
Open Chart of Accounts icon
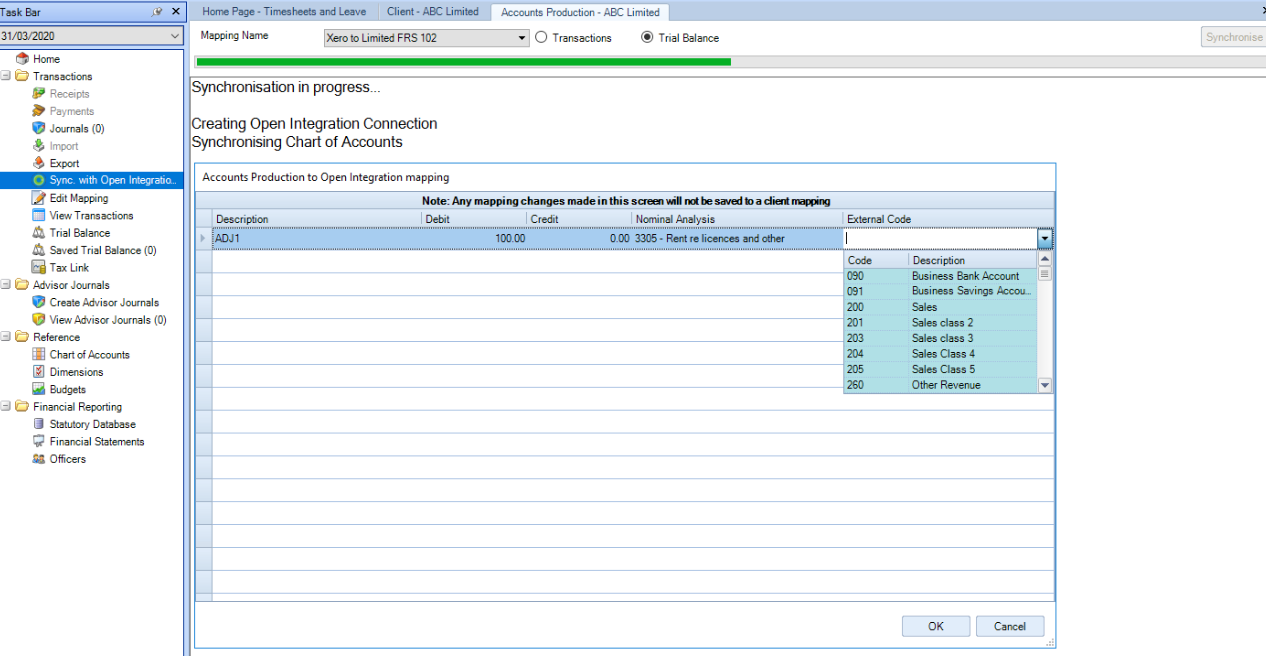point(39,354)
